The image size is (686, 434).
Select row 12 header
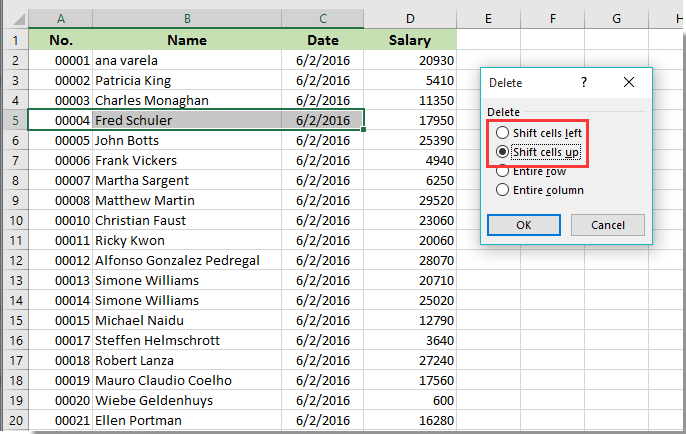[x=15, y=260]
